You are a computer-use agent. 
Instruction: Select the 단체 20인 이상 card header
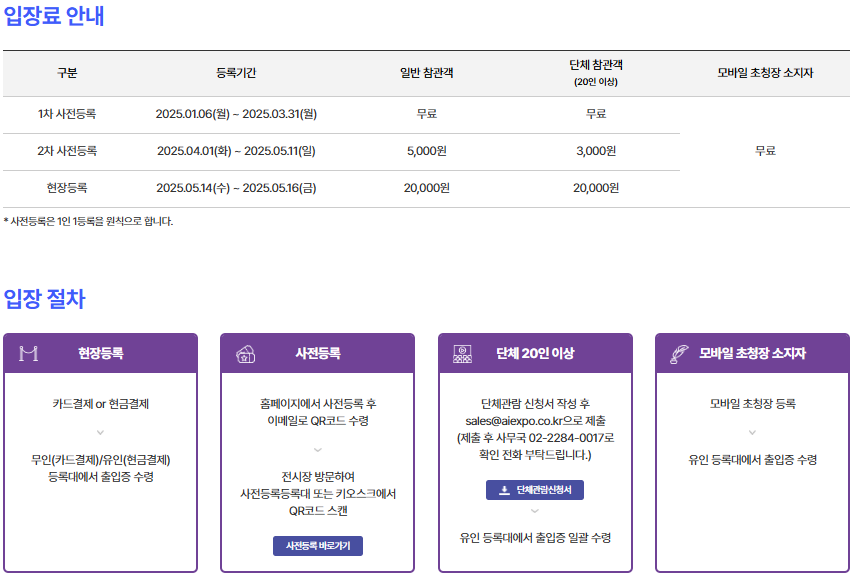coord(535,353)
